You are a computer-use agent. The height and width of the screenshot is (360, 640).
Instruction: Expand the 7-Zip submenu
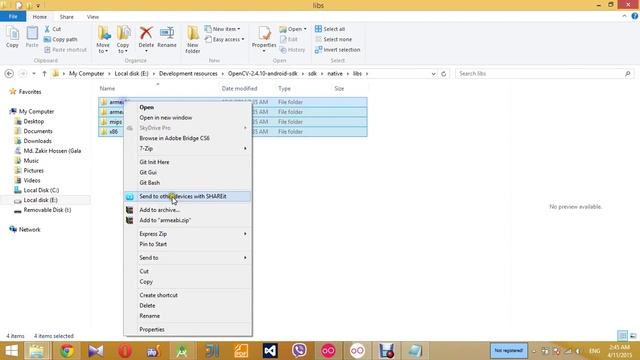point(245,149)
